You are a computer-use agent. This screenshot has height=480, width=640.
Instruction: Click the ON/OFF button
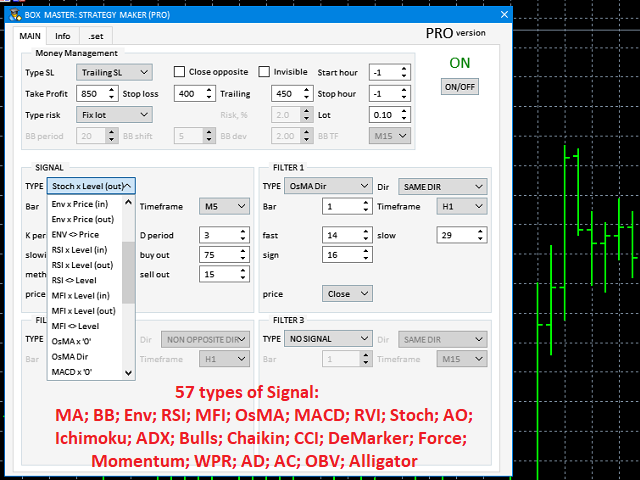point(460,87)
